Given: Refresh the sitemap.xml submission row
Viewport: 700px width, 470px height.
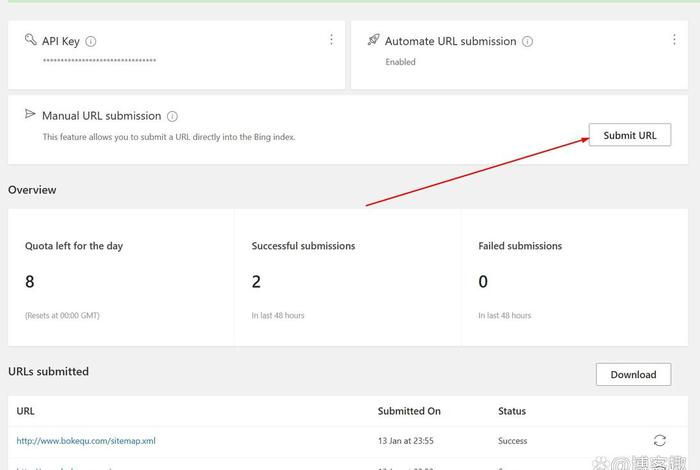Looking at the screenshot, I should coord(659,440).
